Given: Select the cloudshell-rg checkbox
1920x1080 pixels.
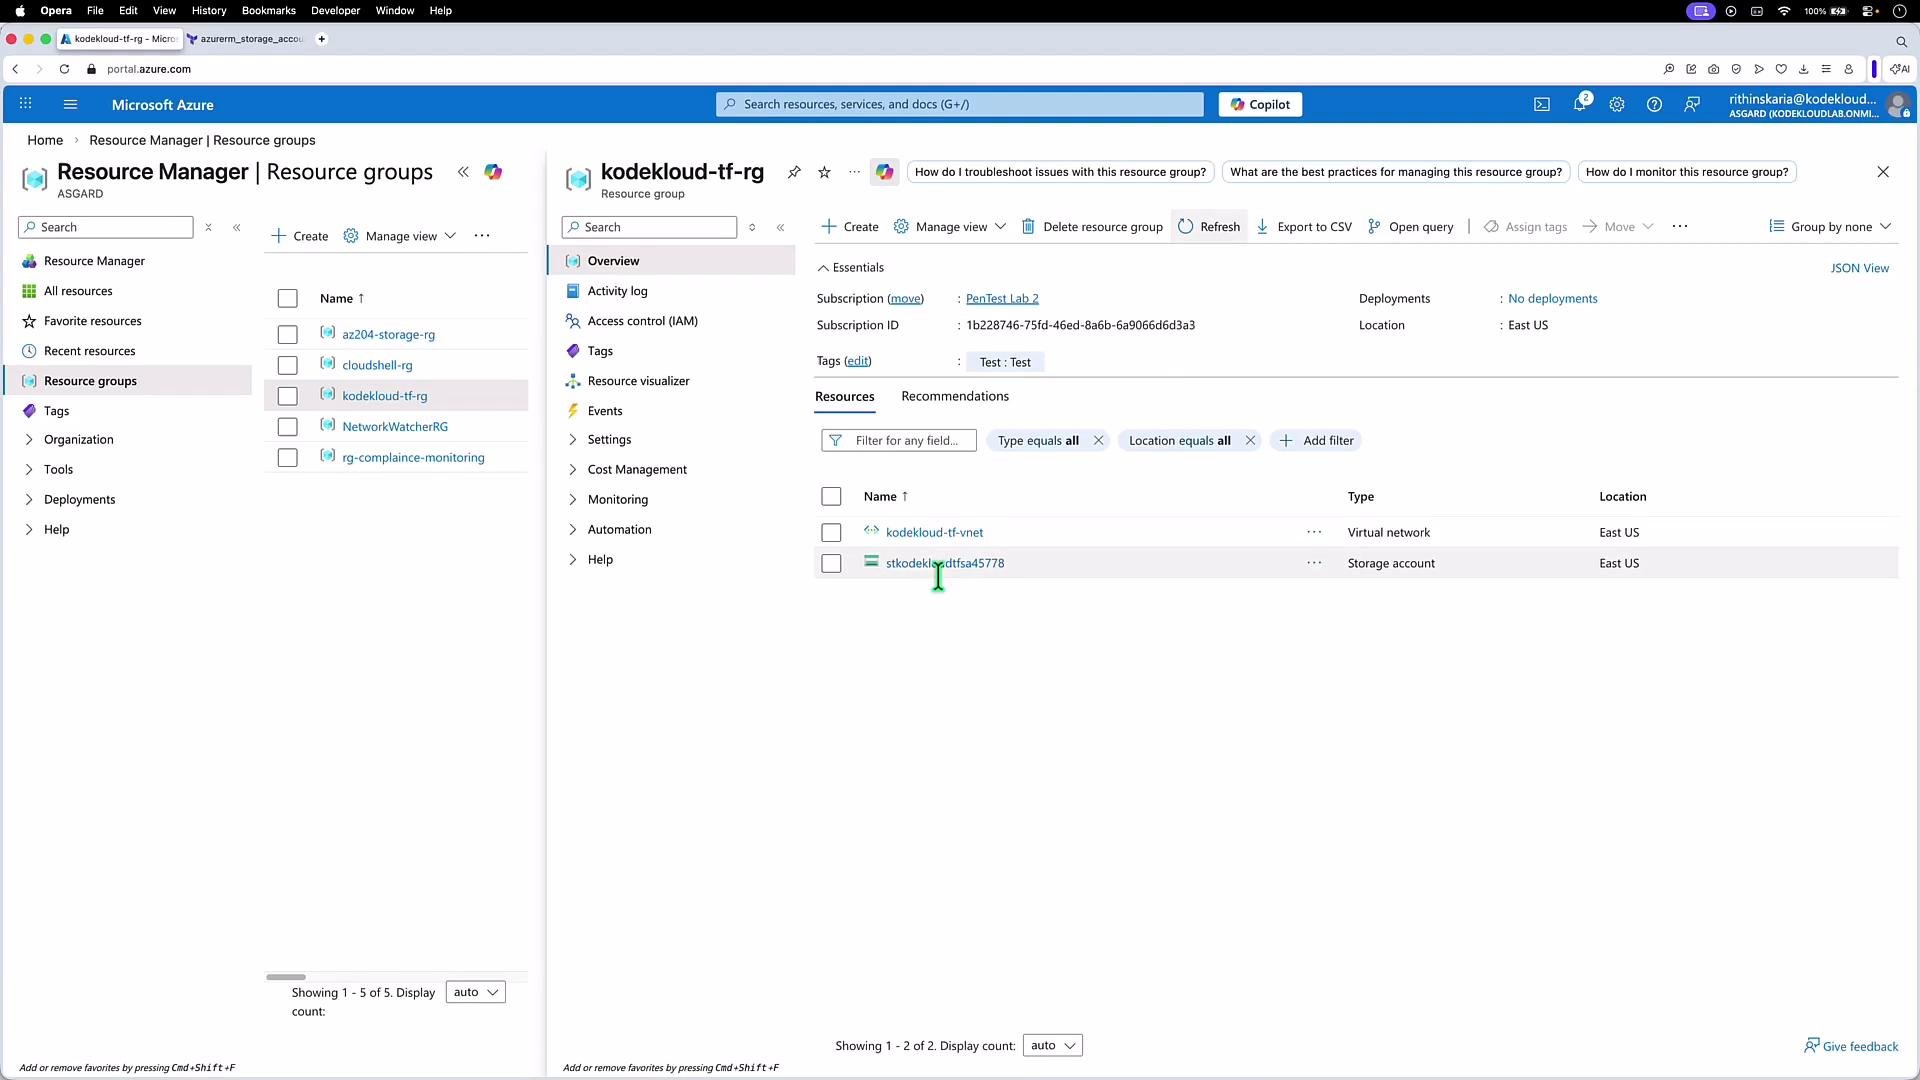Looking at the screenshot, I should point(287,366).
